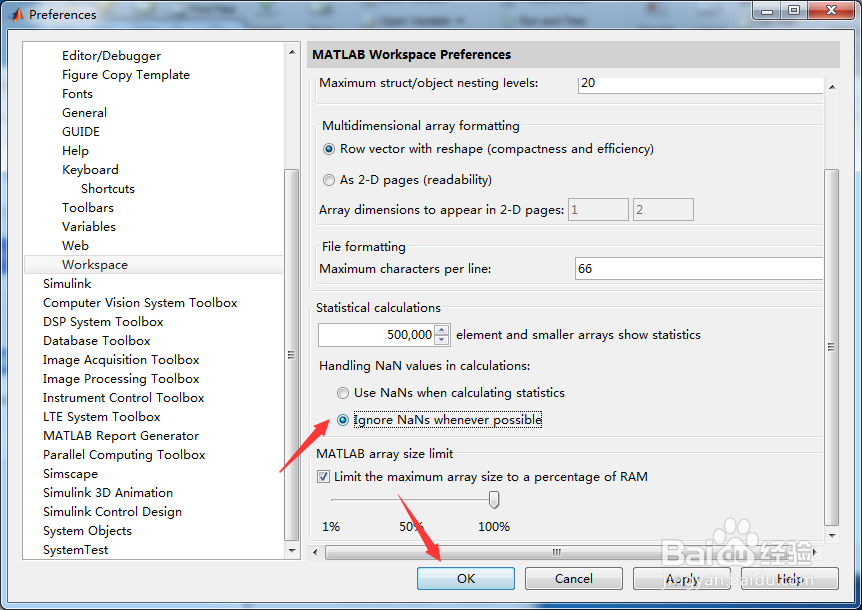Open Toolbars preferences
This screenshot has width=862, height=610.
tap(88, 208)
